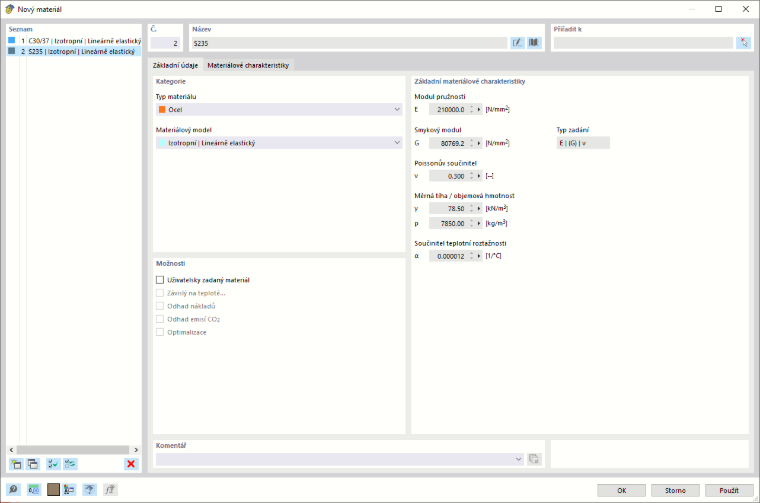Screen dimensions: 760x503
Task: Click the Typ zadání field E | (G) | v
Action: [583, 143]
